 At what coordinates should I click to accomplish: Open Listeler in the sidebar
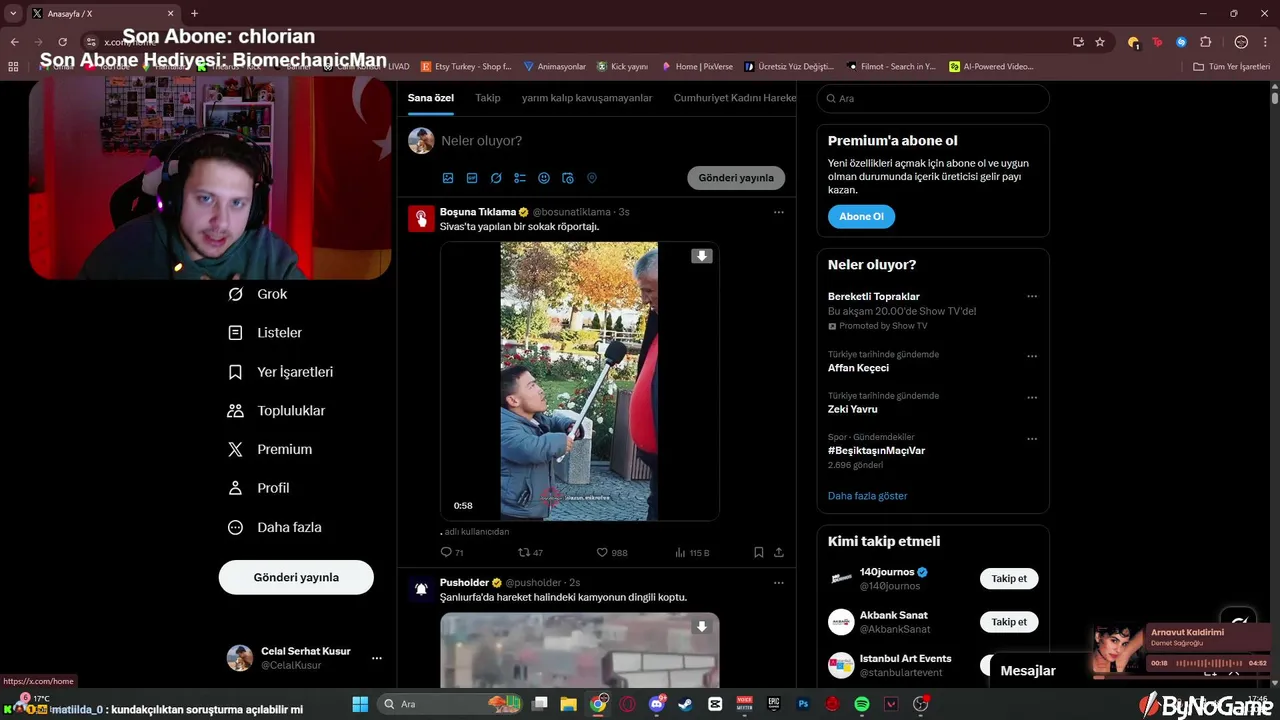click(265, 333)
